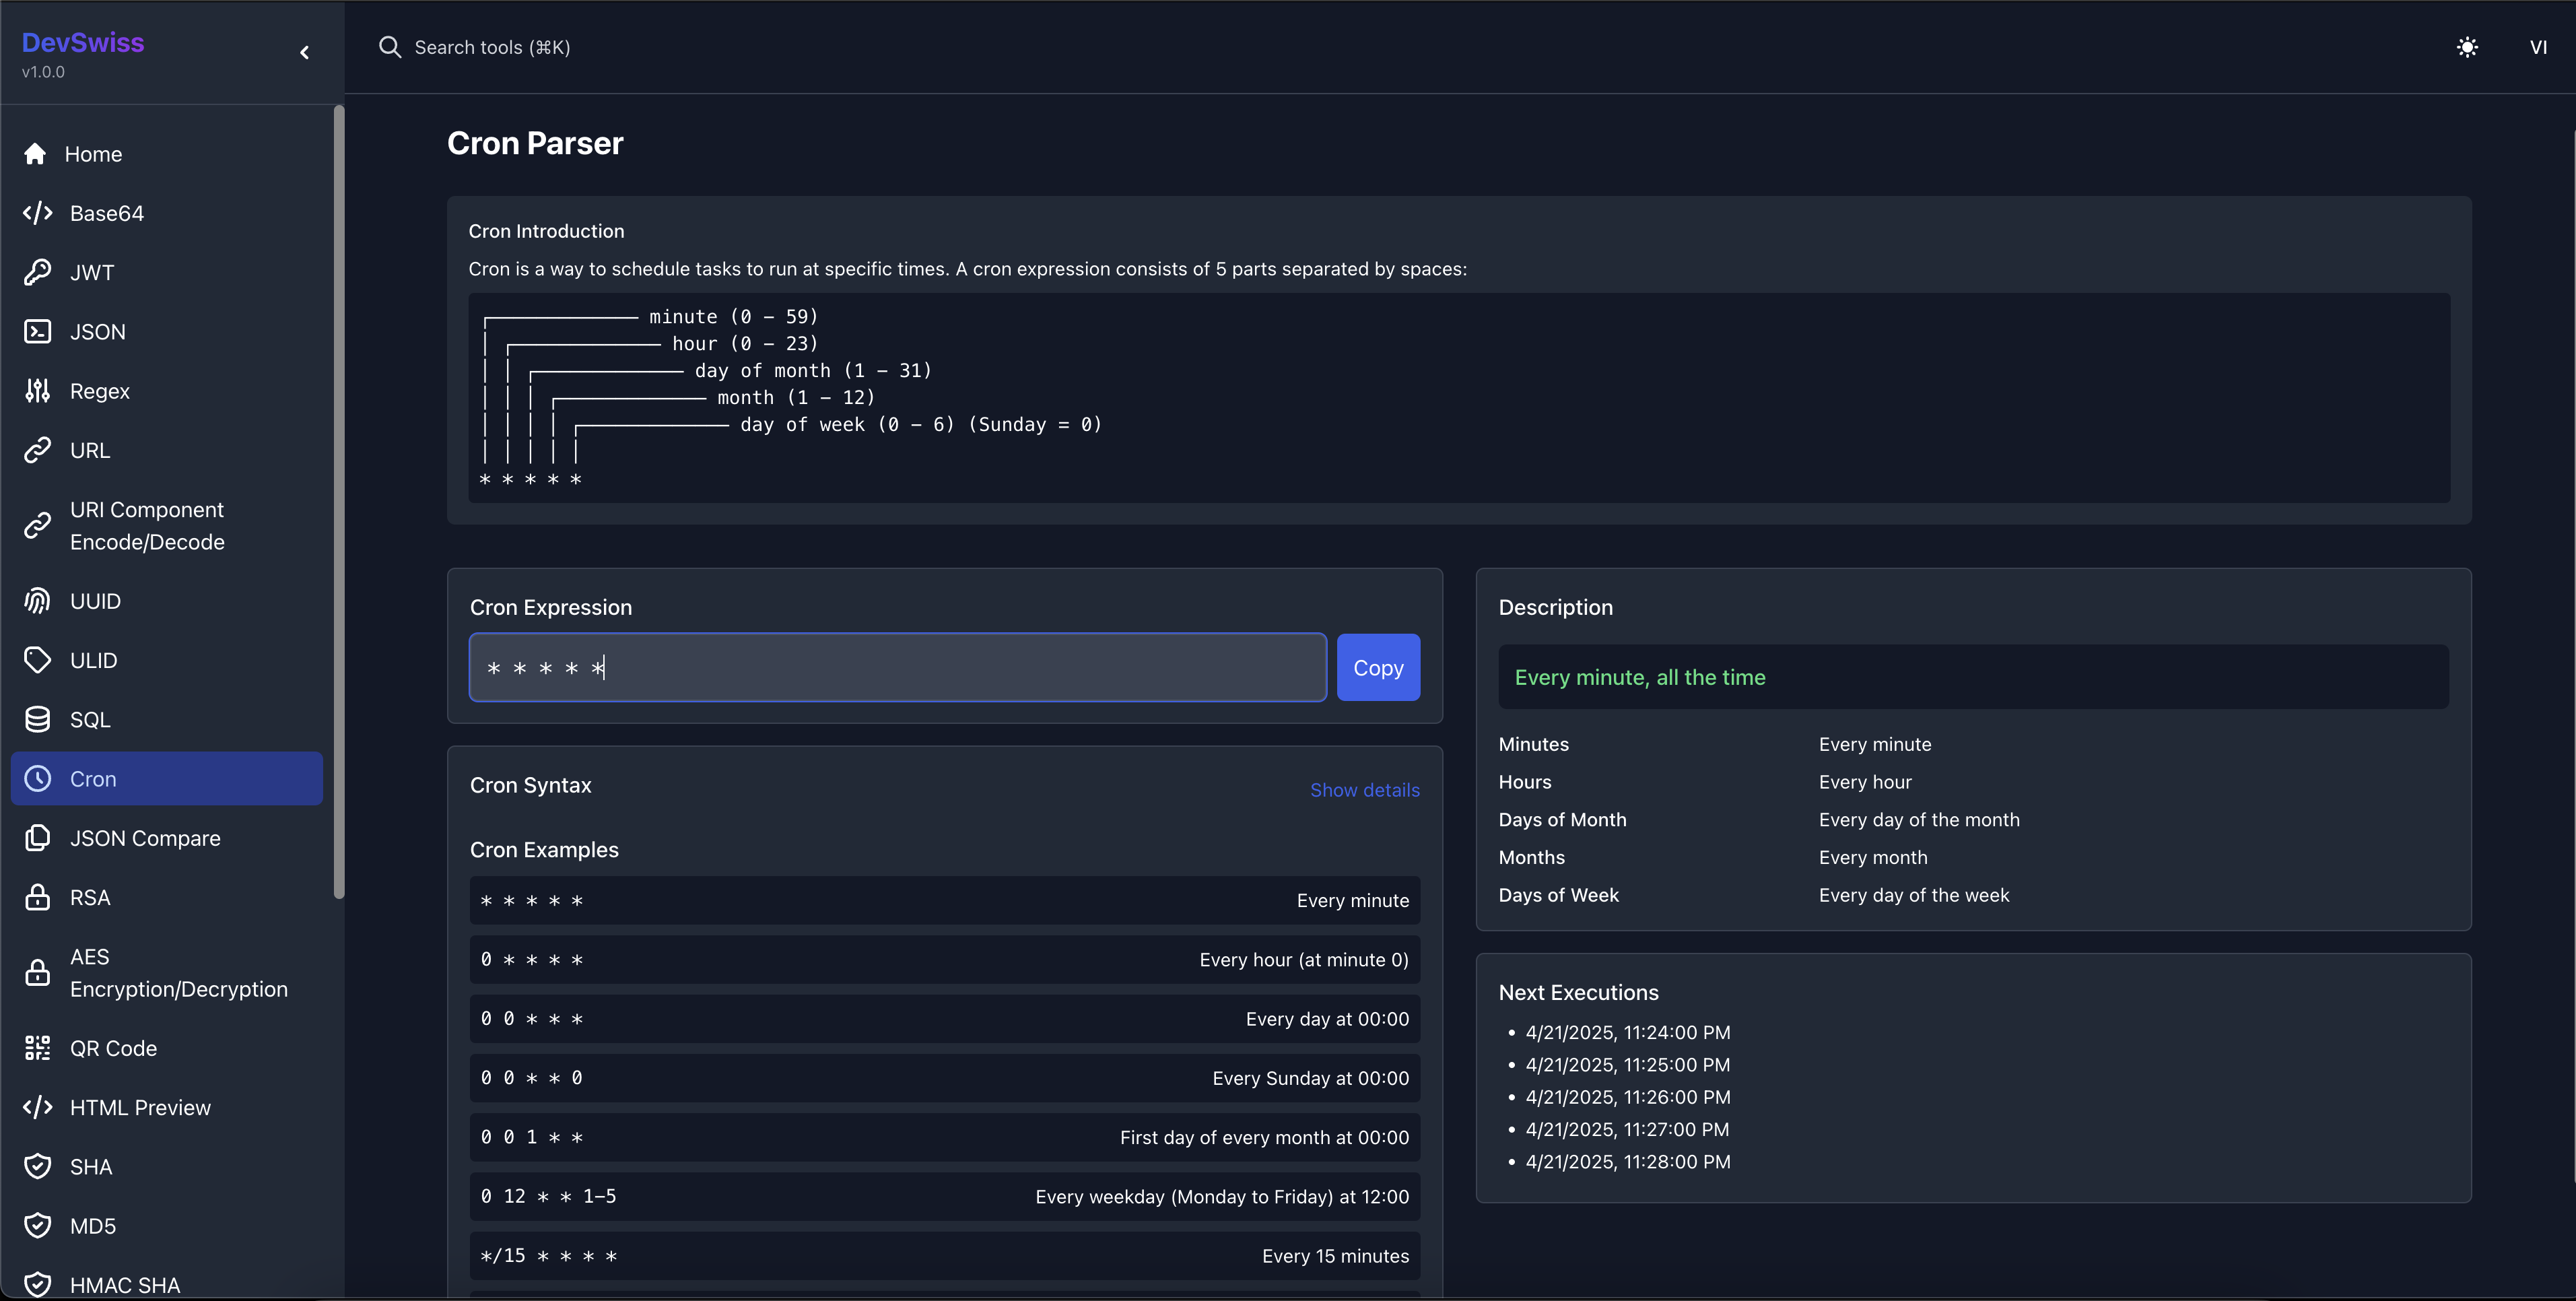Image resolution: width=2576 pixels, height=1301 pixels.
Task: Click the Regex sliders icon
Action: click(37, 391)
